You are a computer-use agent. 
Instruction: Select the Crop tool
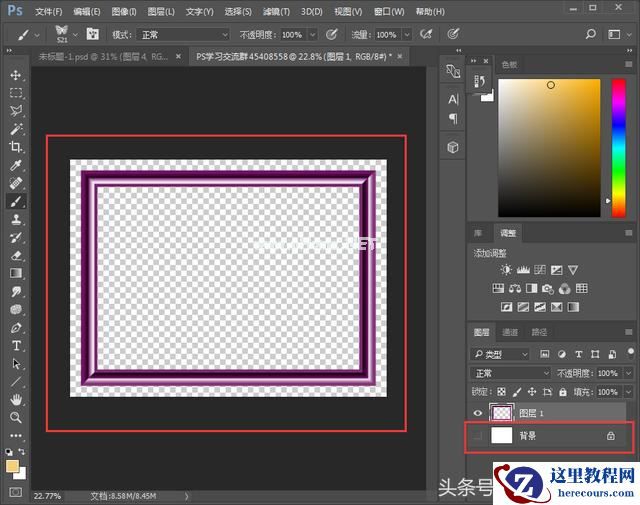[x=16, y=147]
